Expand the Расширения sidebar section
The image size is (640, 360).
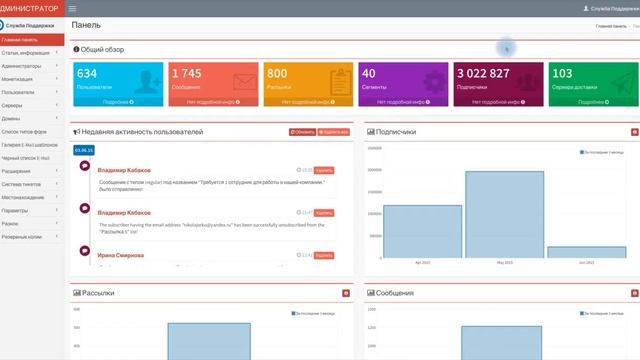(32, 171)
